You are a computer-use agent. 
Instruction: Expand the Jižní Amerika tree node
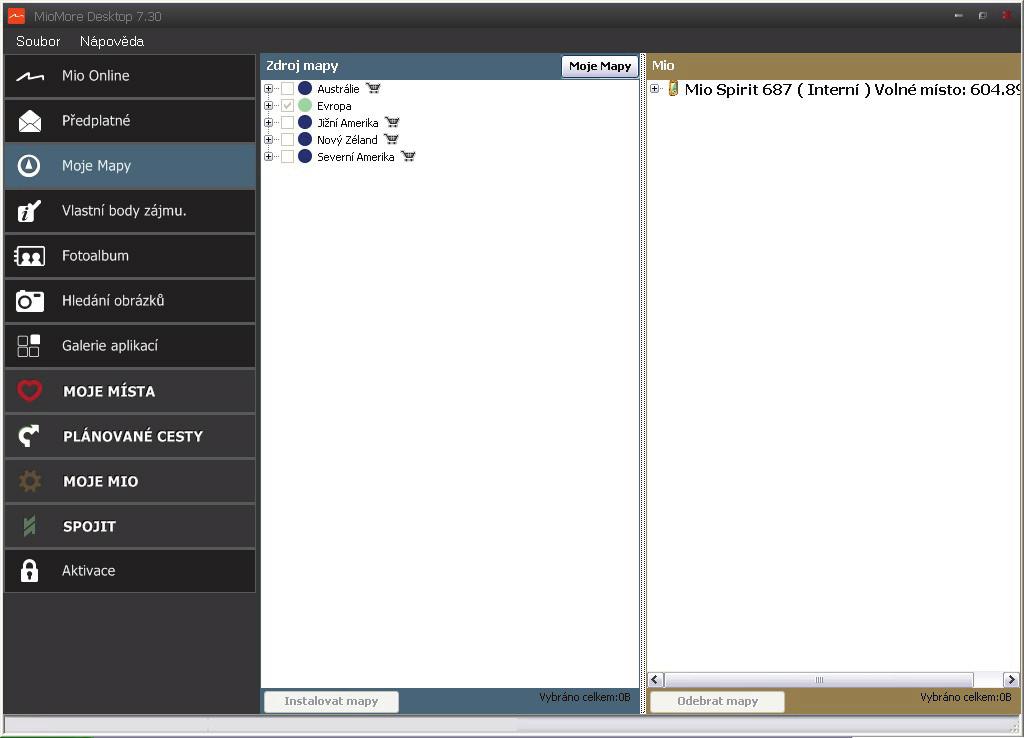[268, 122]
